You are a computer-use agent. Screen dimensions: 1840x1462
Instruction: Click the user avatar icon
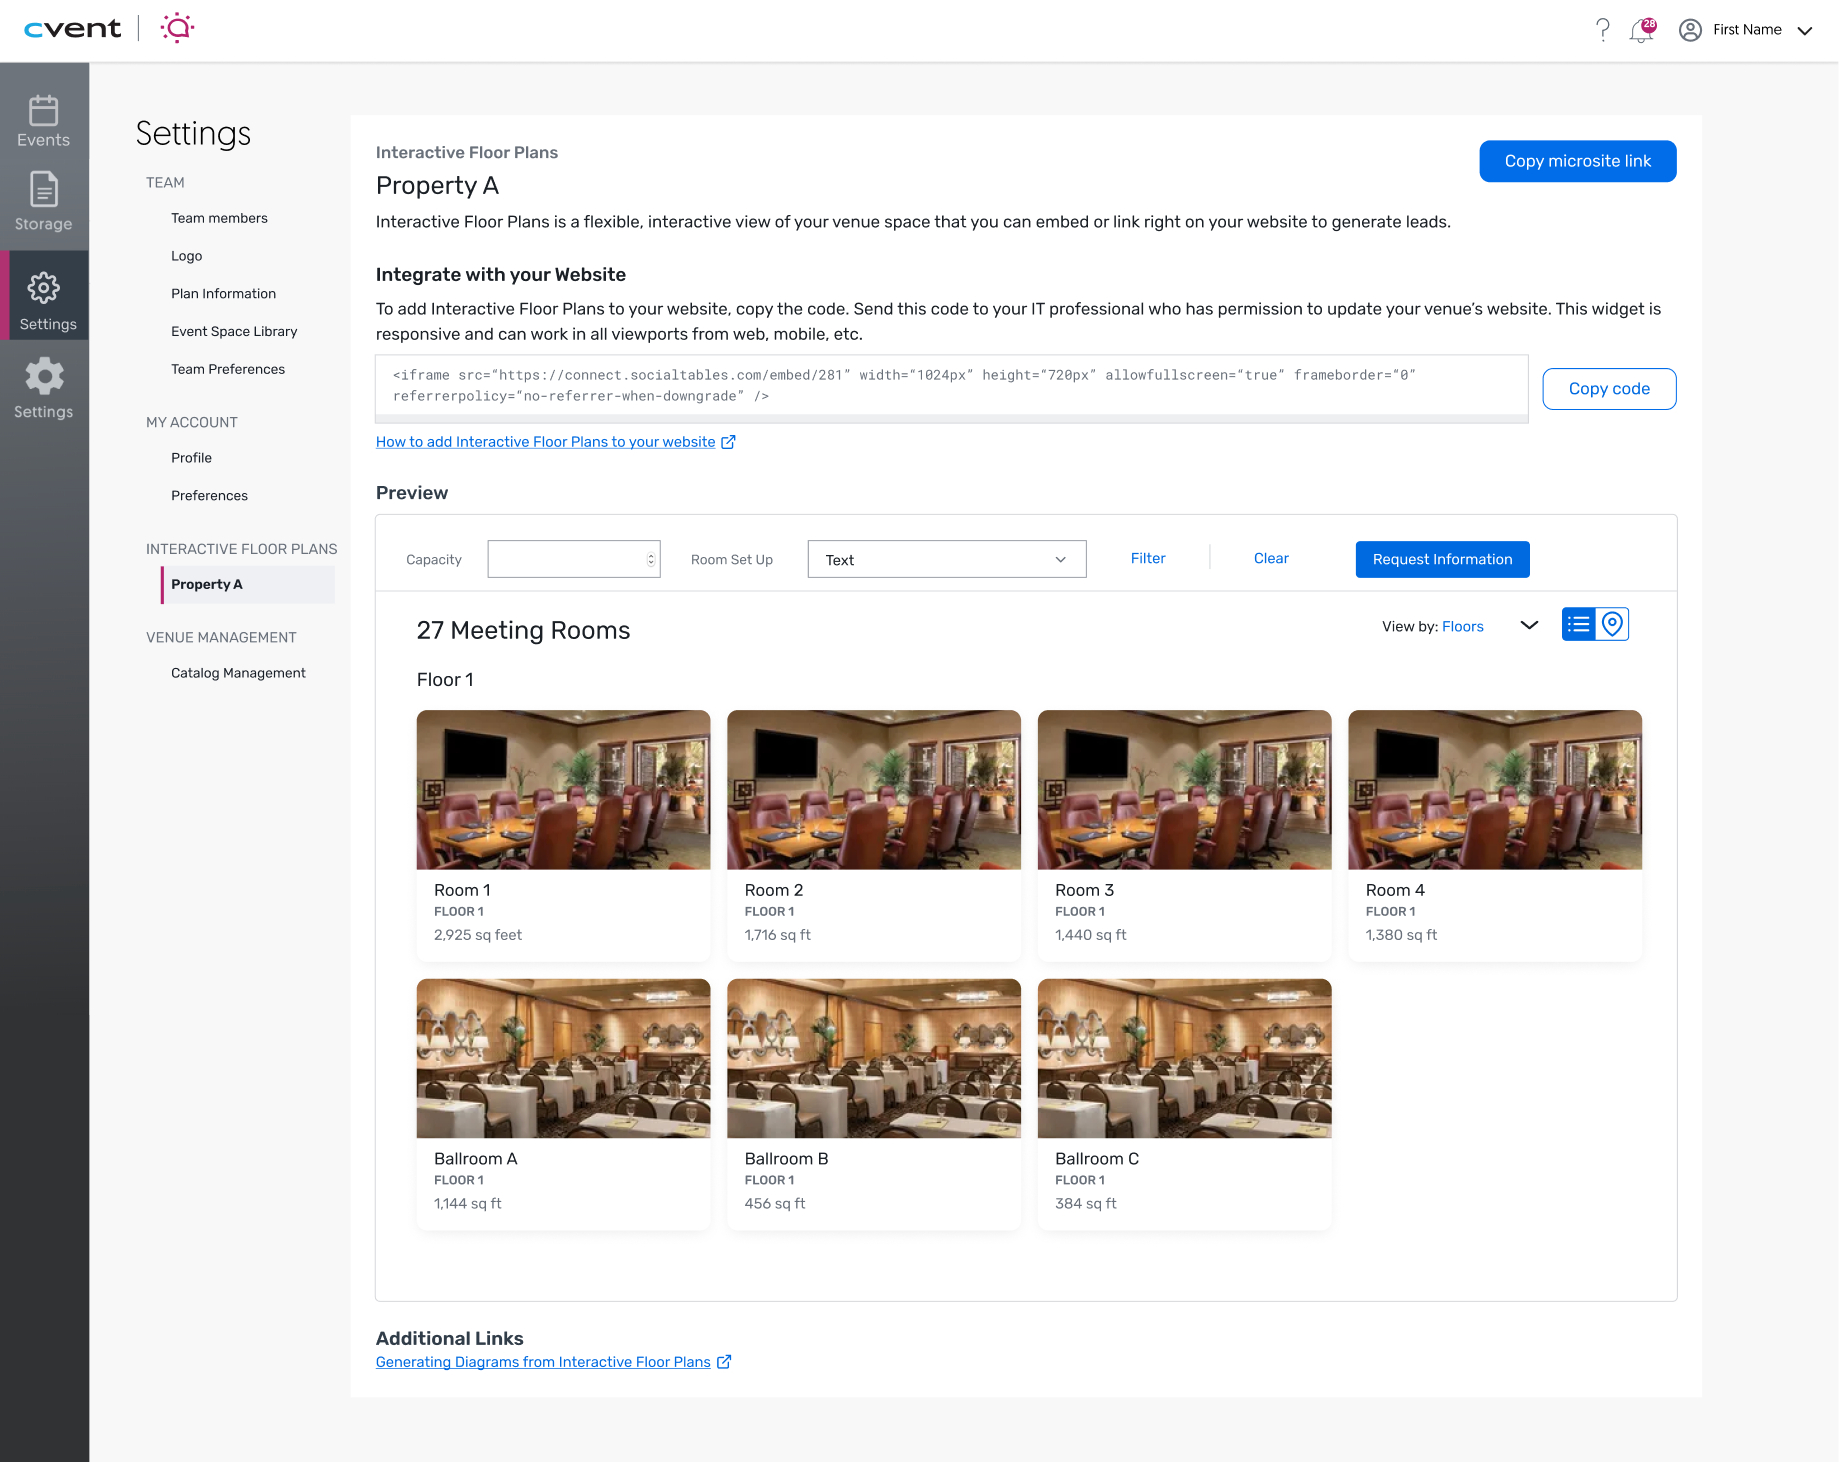(x=1690, y=30)
